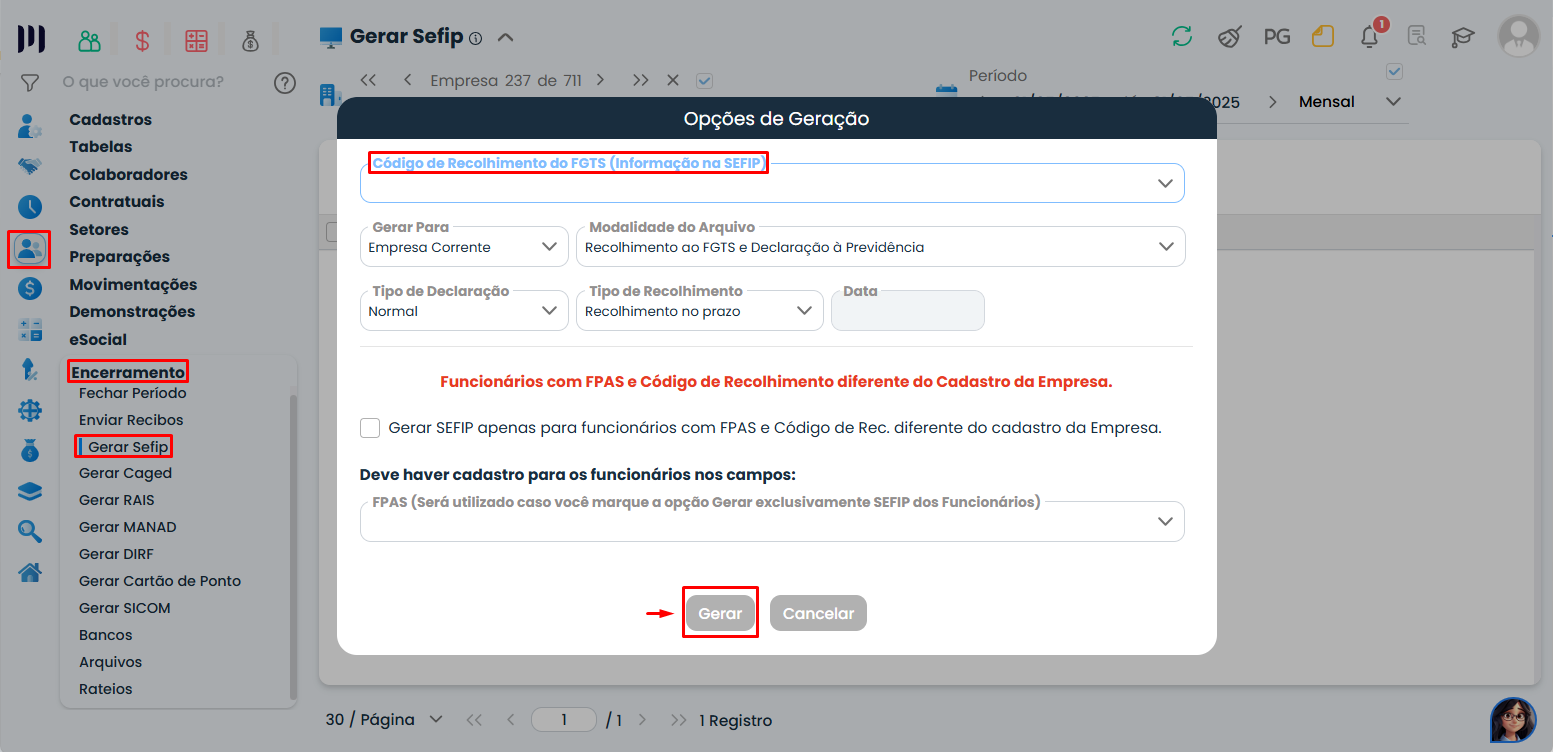This screenshot has height=752, width=1553.
Task: Open the PG shortcut in the header
Action: [1277, 37]
